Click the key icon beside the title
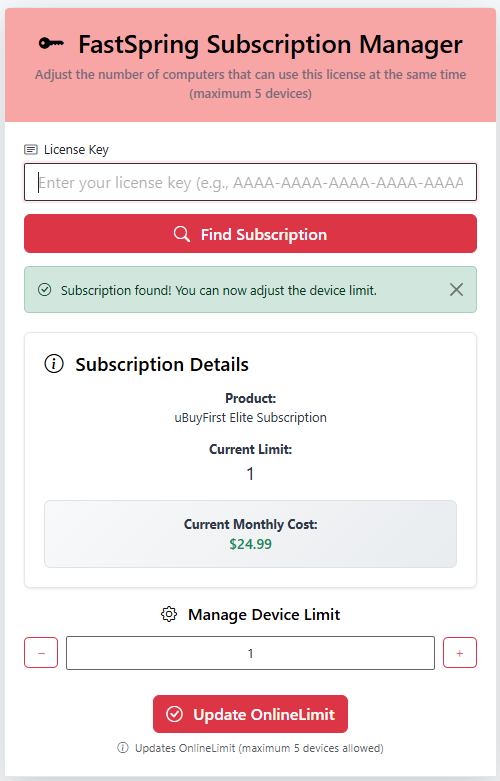 tap(51, 44)
